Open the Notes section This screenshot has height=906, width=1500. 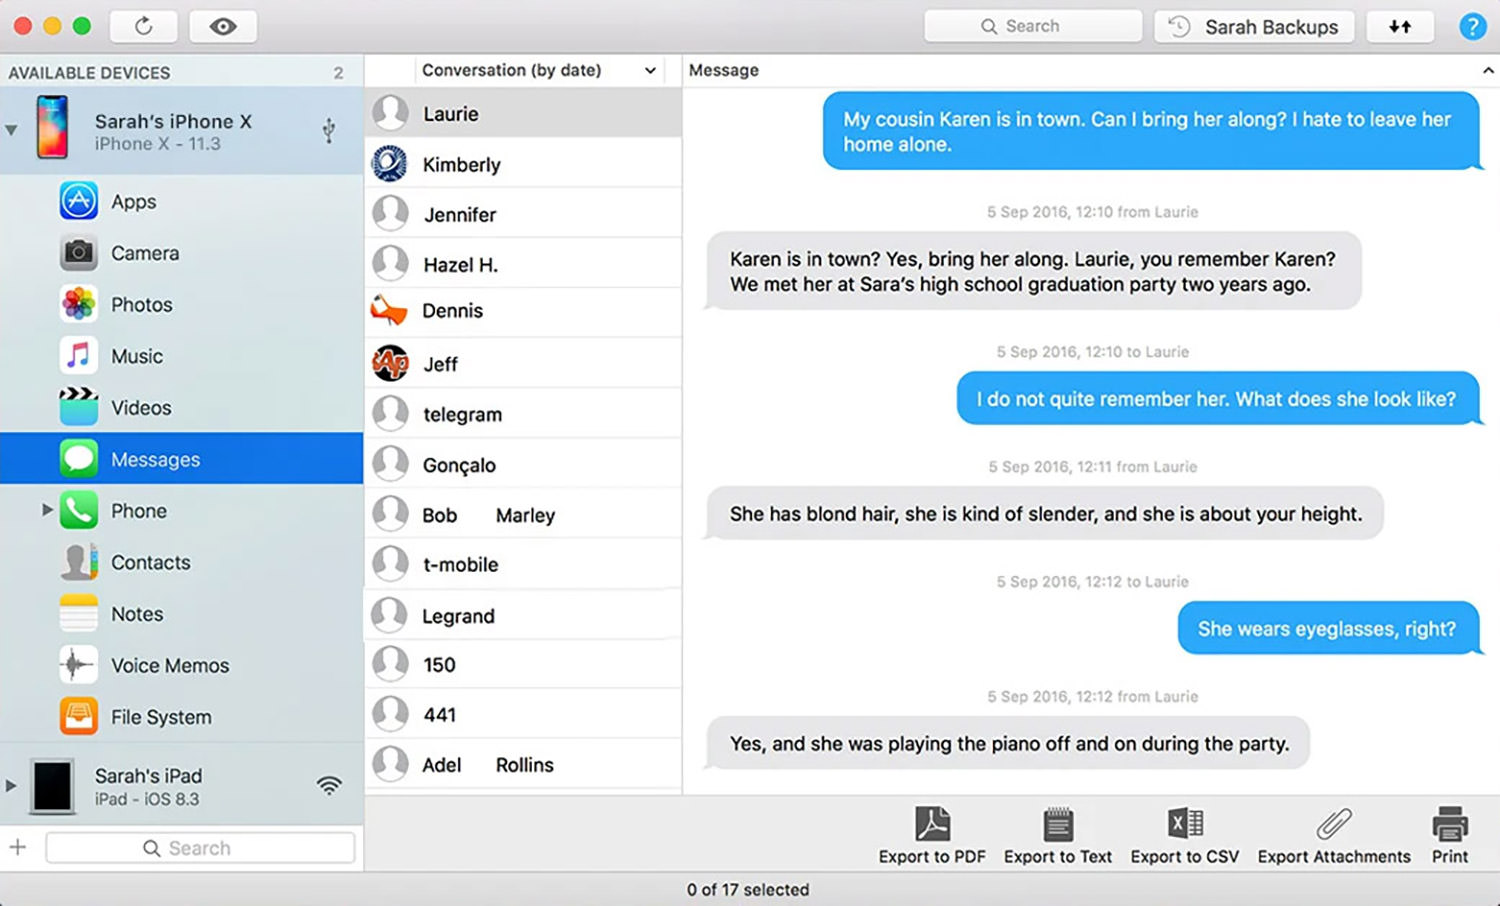pos(136,613)
